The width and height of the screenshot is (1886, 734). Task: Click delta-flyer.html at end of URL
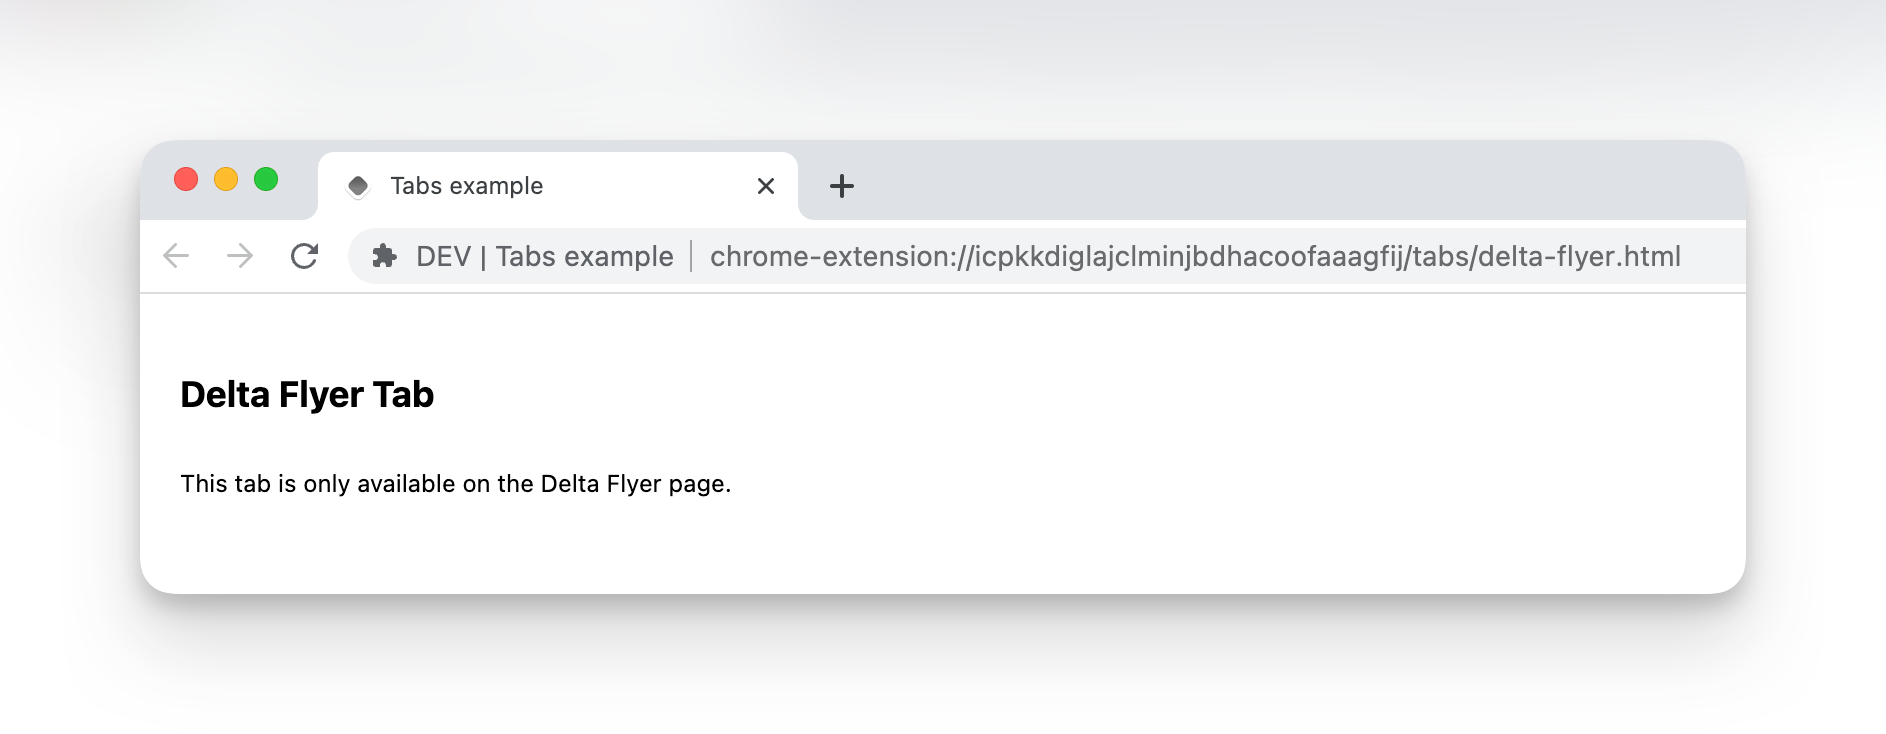point(1579,256)
